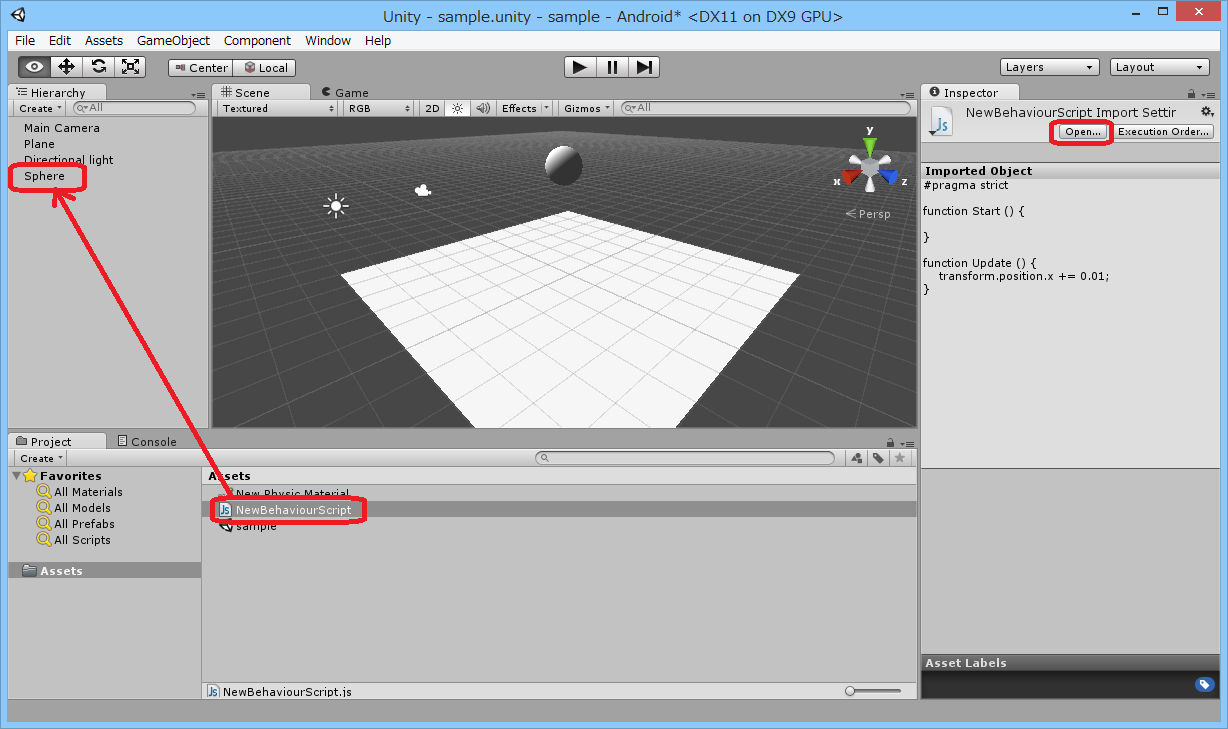The image size is (1228, 729).
Task: Open Project Create dropdown
Action: pos(41,458)
